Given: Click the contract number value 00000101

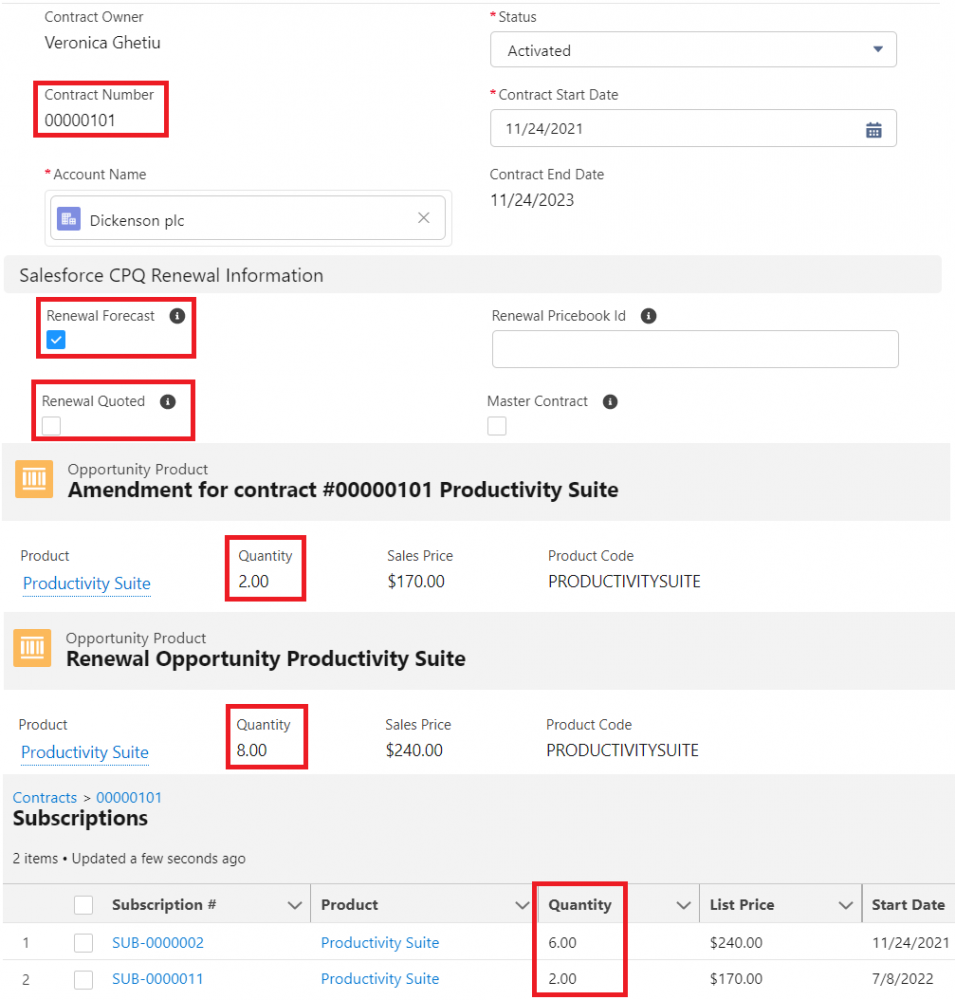Looking at the screenshot, I should [80, 121].
